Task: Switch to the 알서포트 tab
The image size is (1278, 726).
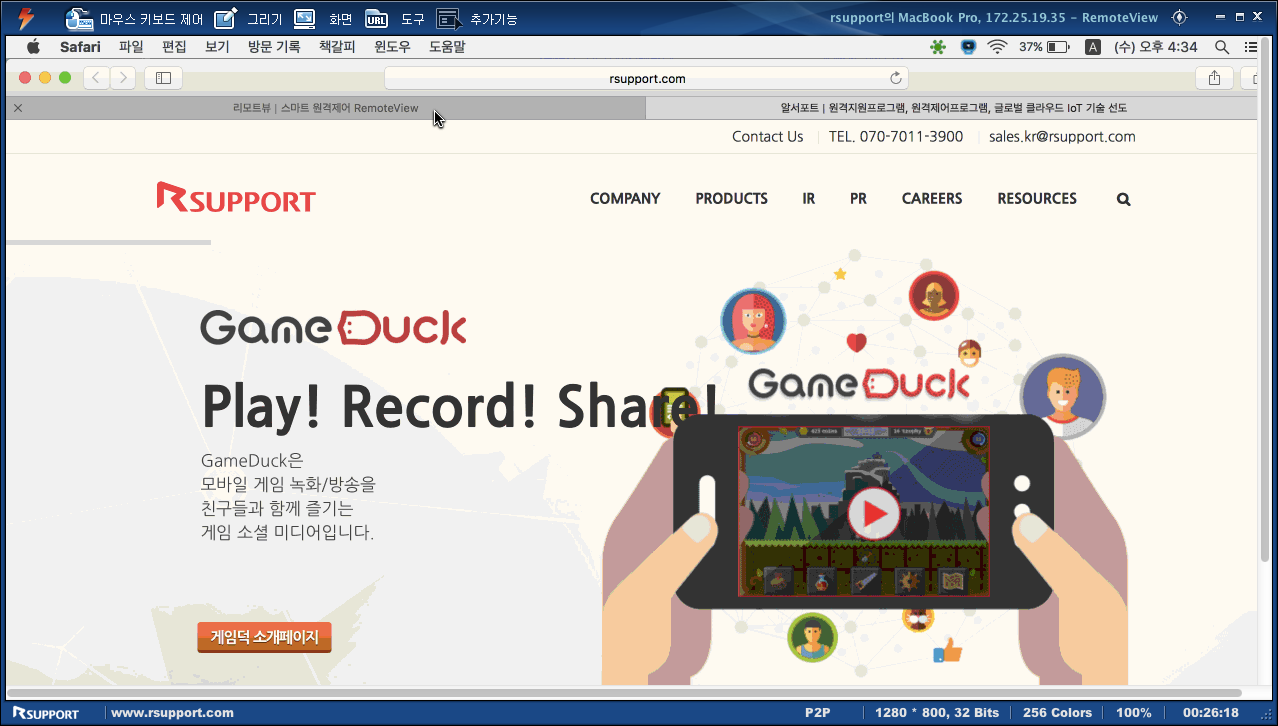Action: 953,108
